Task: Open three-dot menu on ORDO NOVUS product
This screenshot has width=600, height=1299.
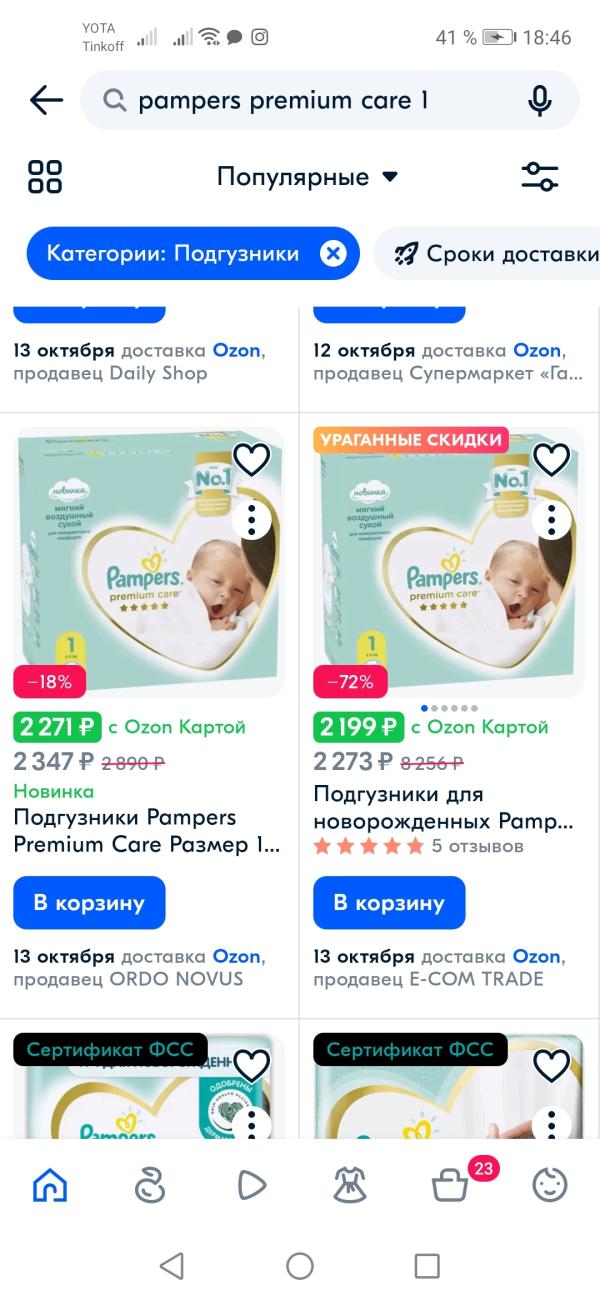Action: pyautogui.click(x=252, y=519)
